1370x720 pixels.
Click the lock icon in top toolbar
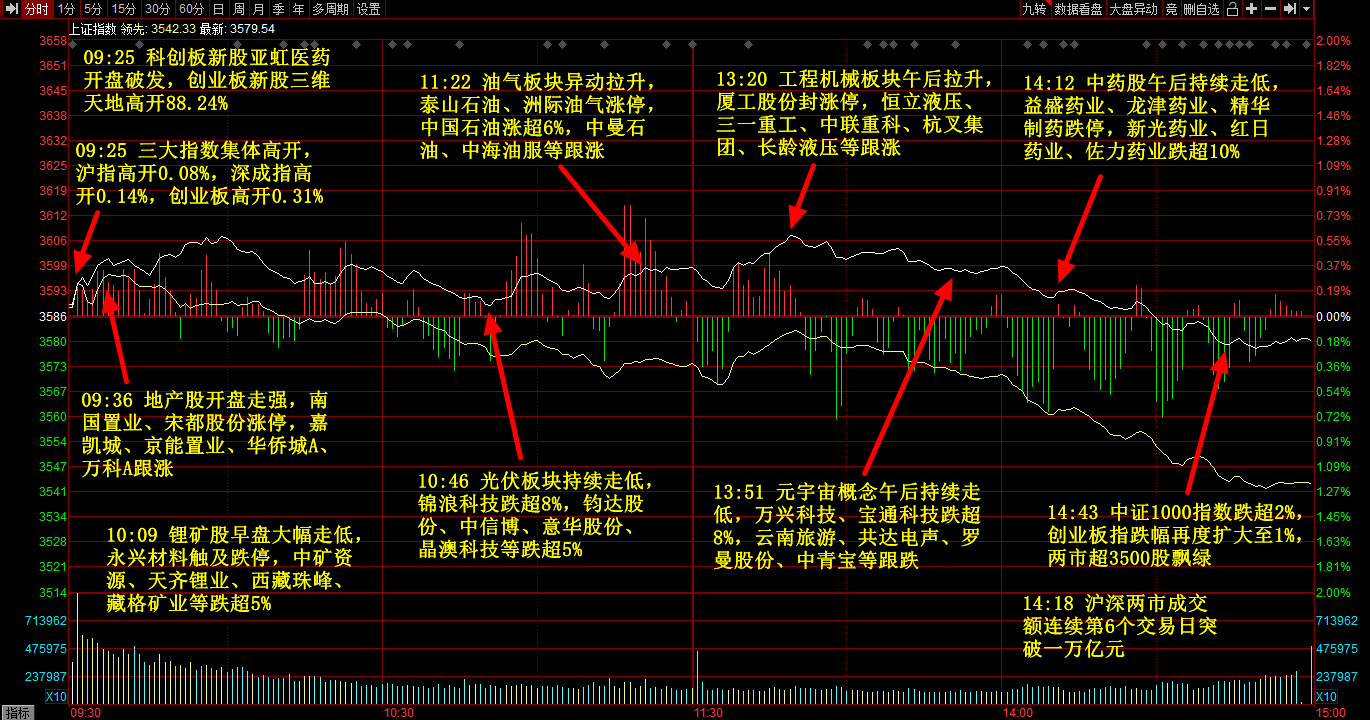click(x=1234, y=9)
